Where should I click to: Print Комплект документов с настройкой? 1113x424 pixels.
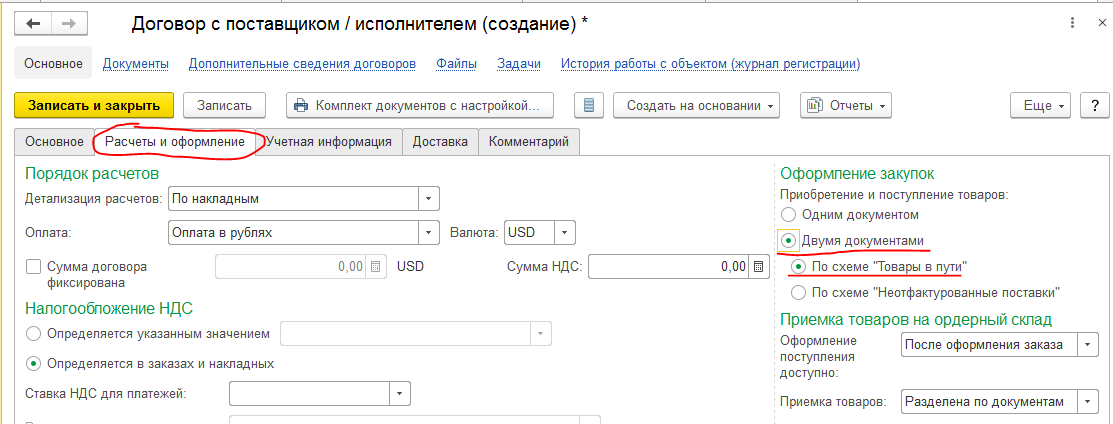tap(419, 105)
